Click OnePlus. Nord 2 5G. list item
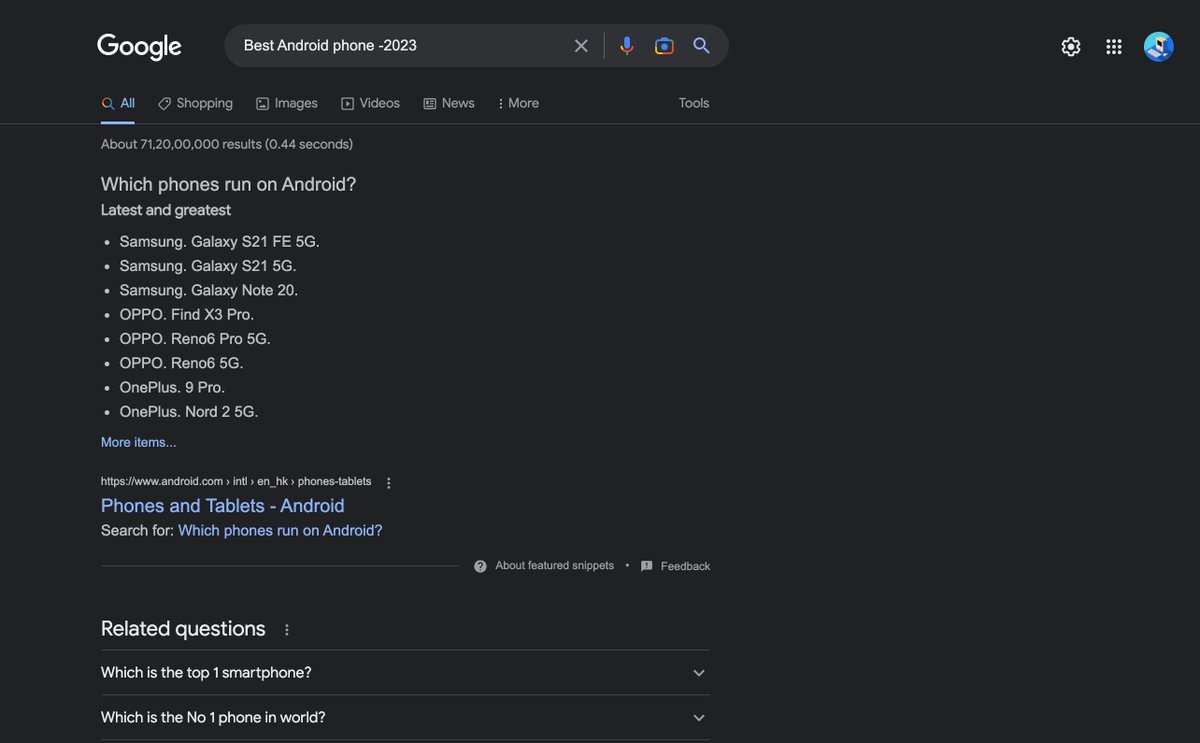The image size is (1200, 743). 189,412
